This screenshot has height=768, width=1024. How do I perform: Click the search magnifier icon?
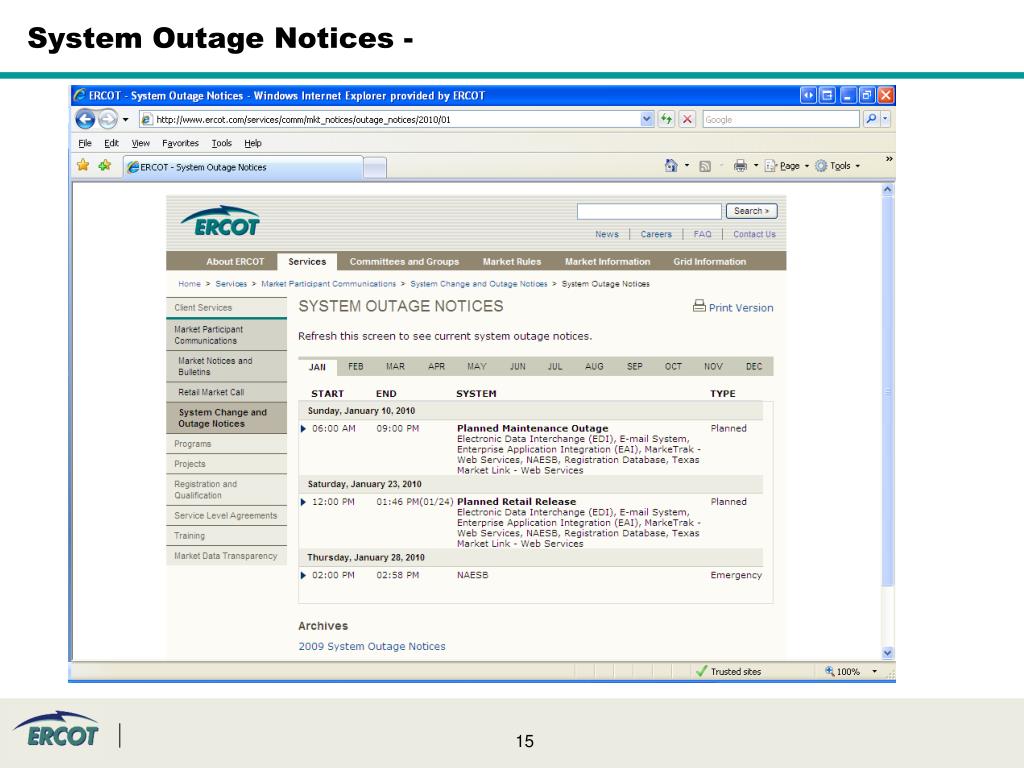871,119
